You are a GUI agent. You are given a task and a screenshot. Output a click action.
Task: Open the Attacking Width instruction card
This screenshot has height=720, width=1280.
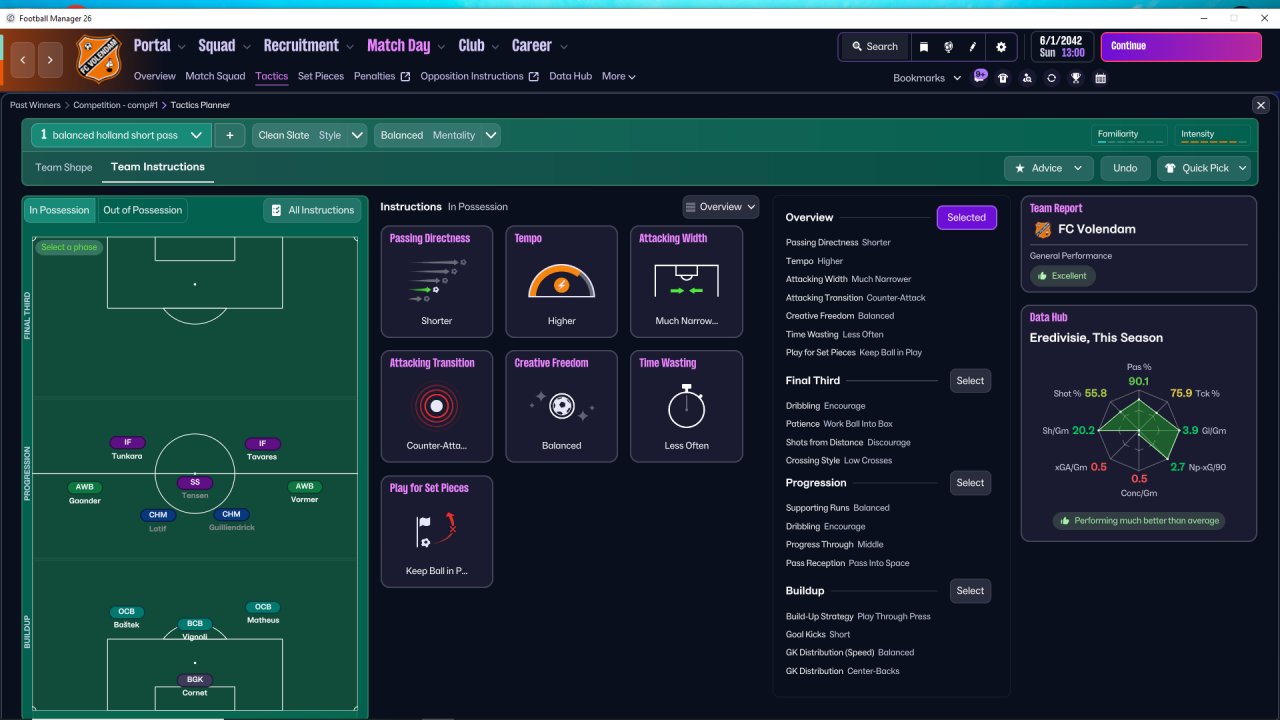click(x=687, y=281)
